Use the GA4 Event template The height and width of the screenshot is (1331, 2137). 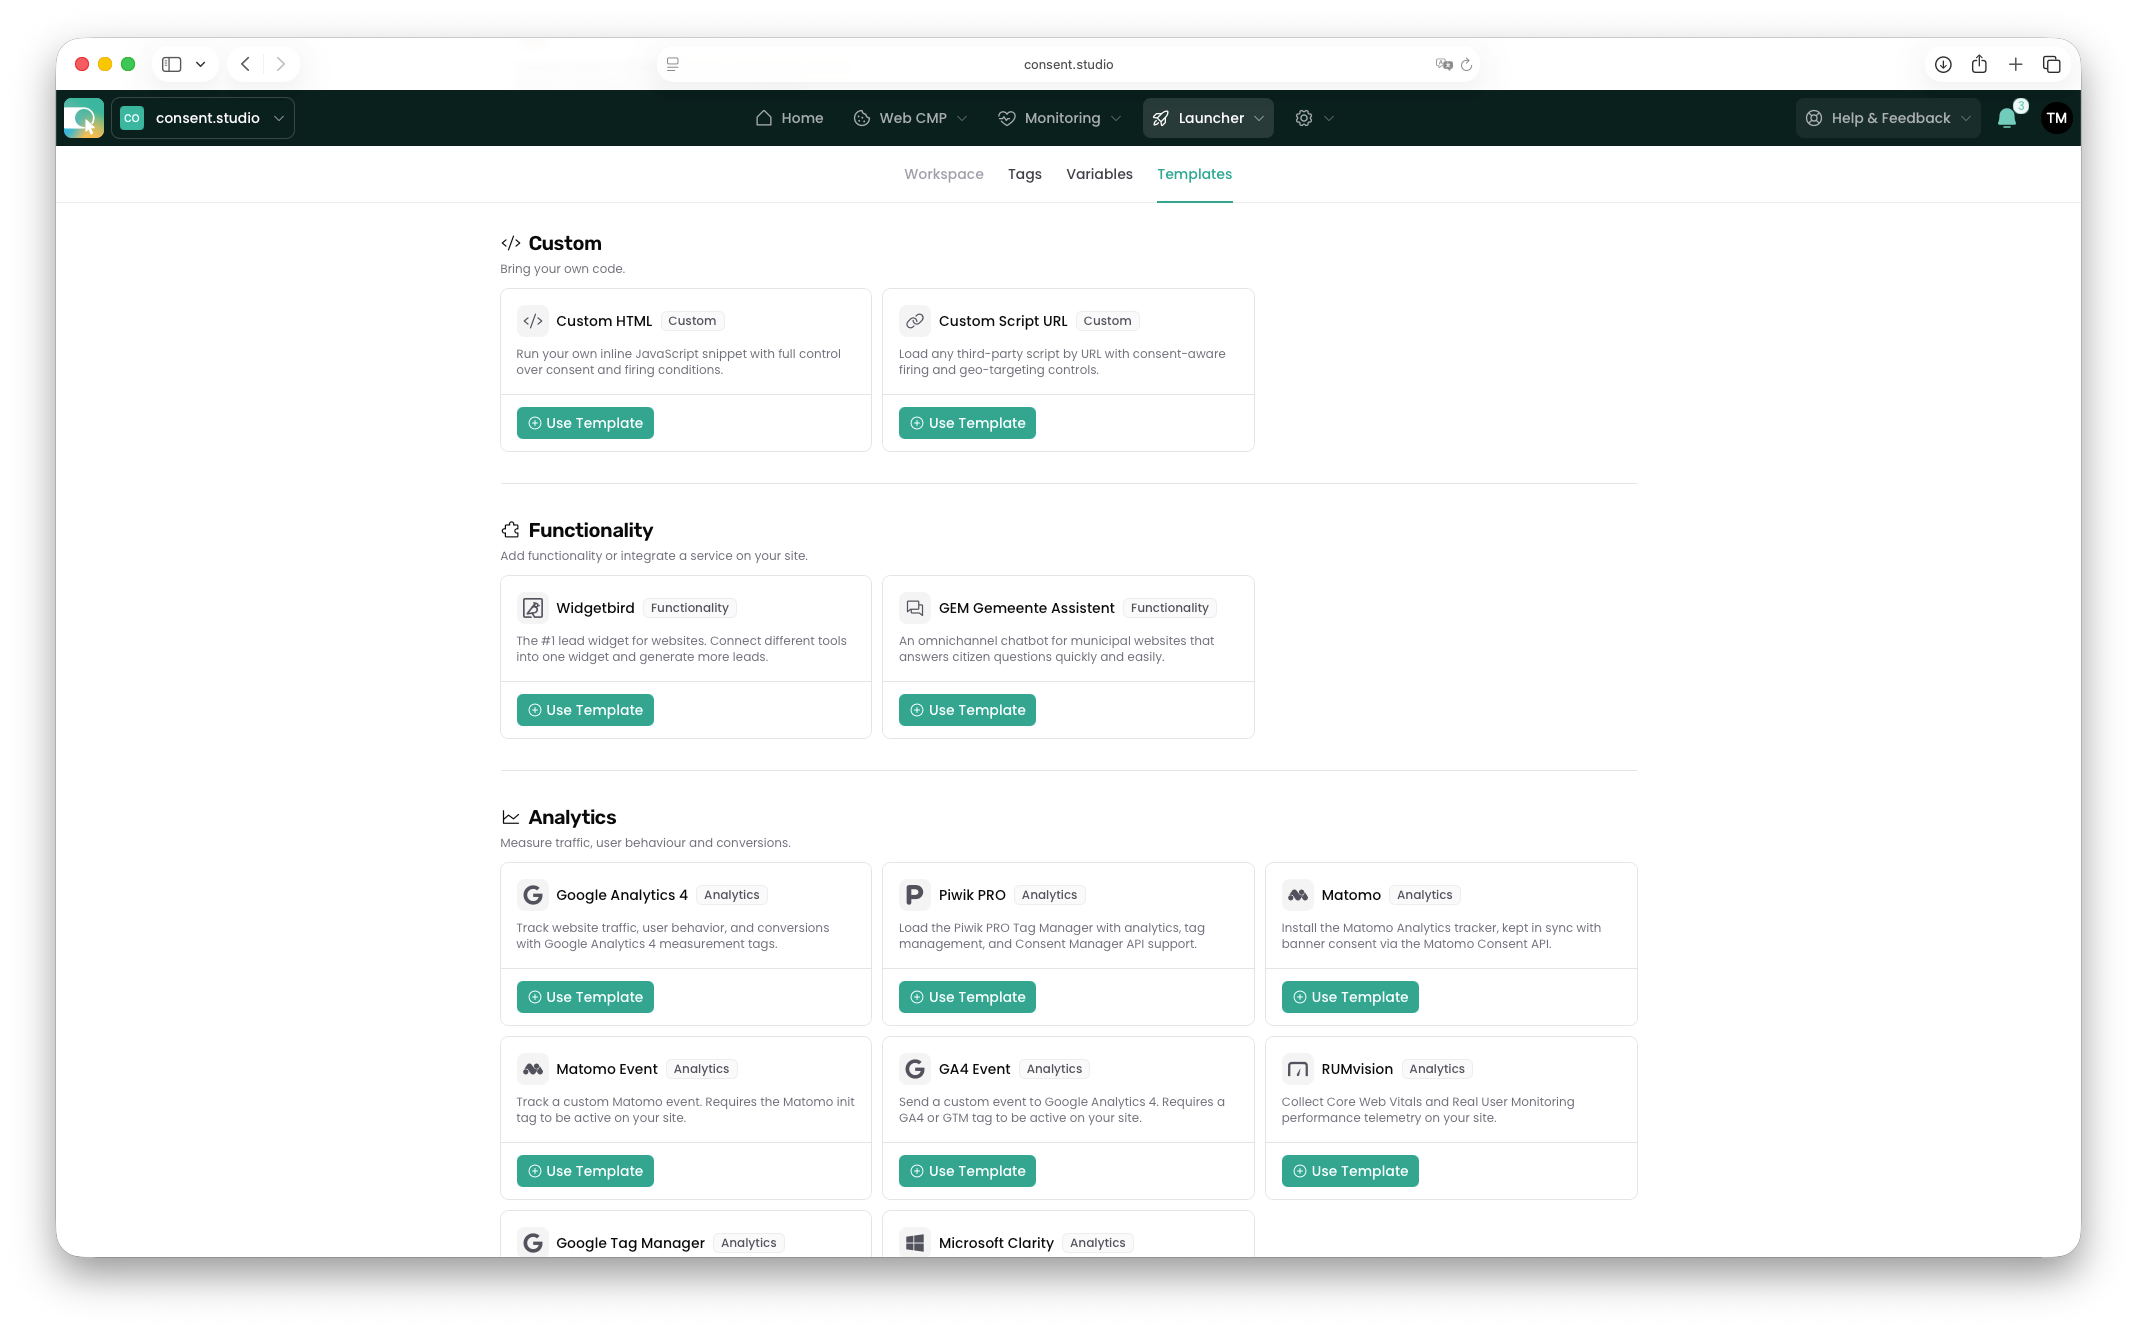967,1171
